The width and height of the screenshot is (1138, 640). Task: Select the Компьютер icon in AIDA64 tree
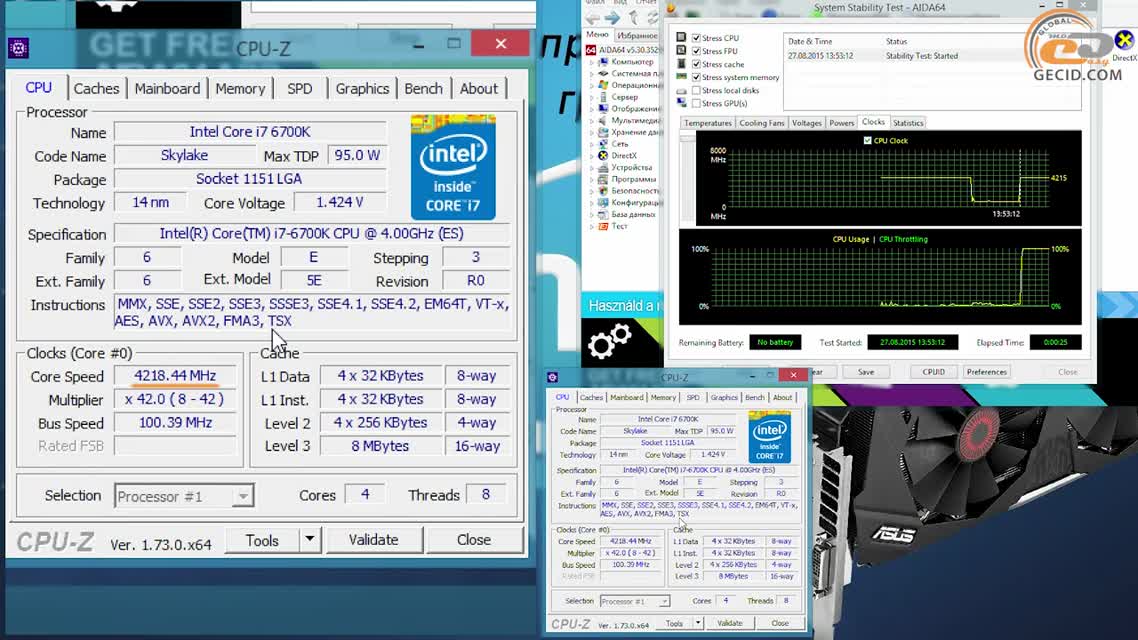click(x=602, y=62)
